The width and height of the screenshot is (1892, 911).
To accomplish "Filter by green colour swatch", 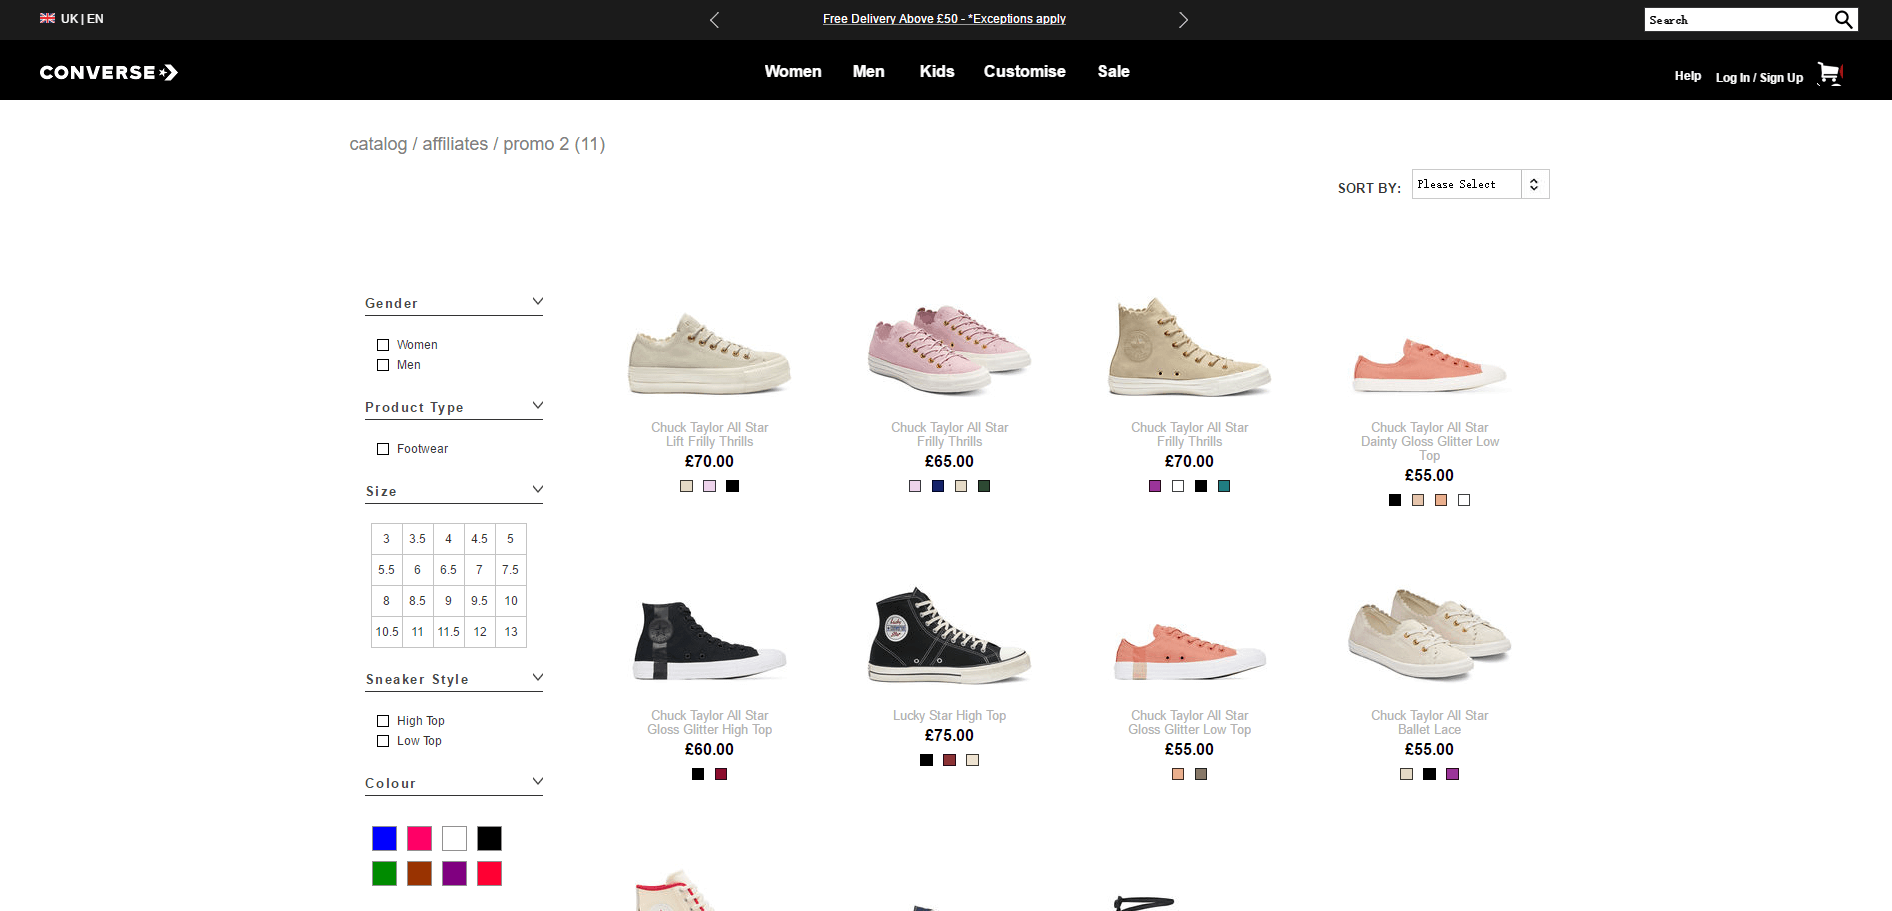I will click(384, 873).
